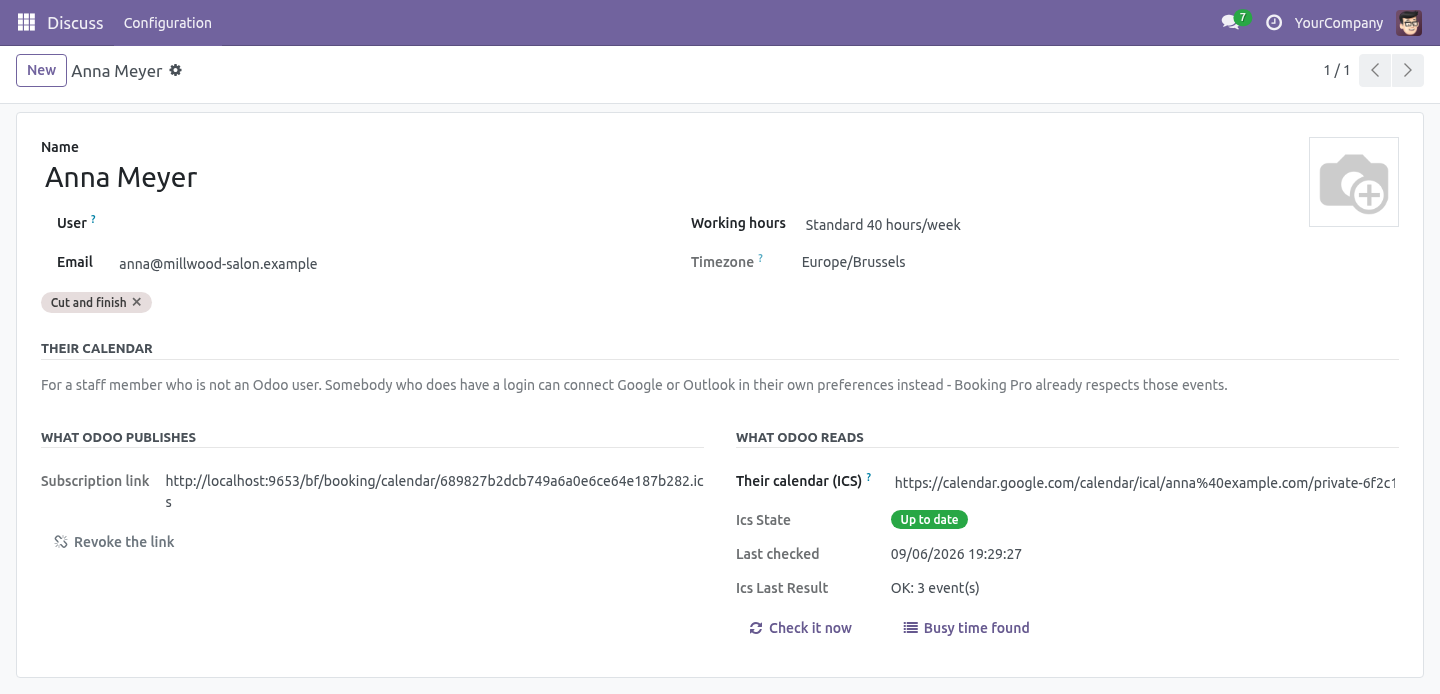
Task: Click the refresh icon on Check it now
Action: click(756, 628)
